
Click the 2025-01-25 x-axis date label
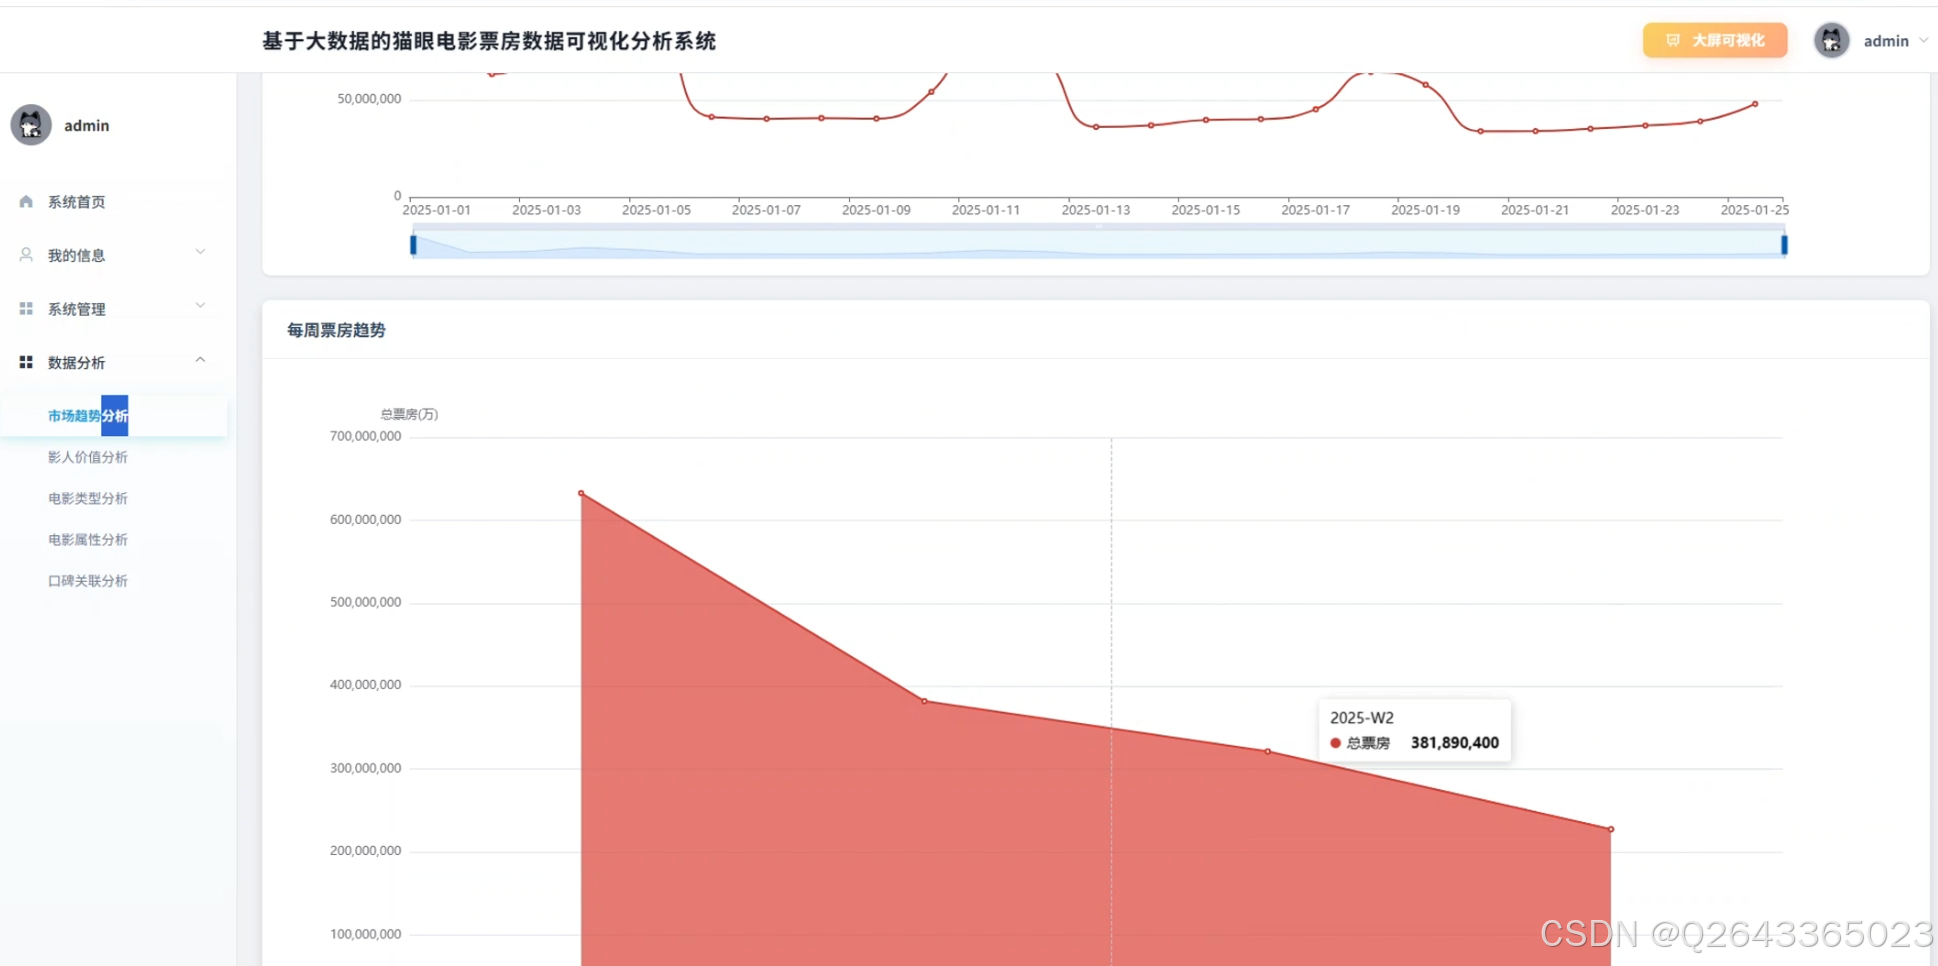1754,210
